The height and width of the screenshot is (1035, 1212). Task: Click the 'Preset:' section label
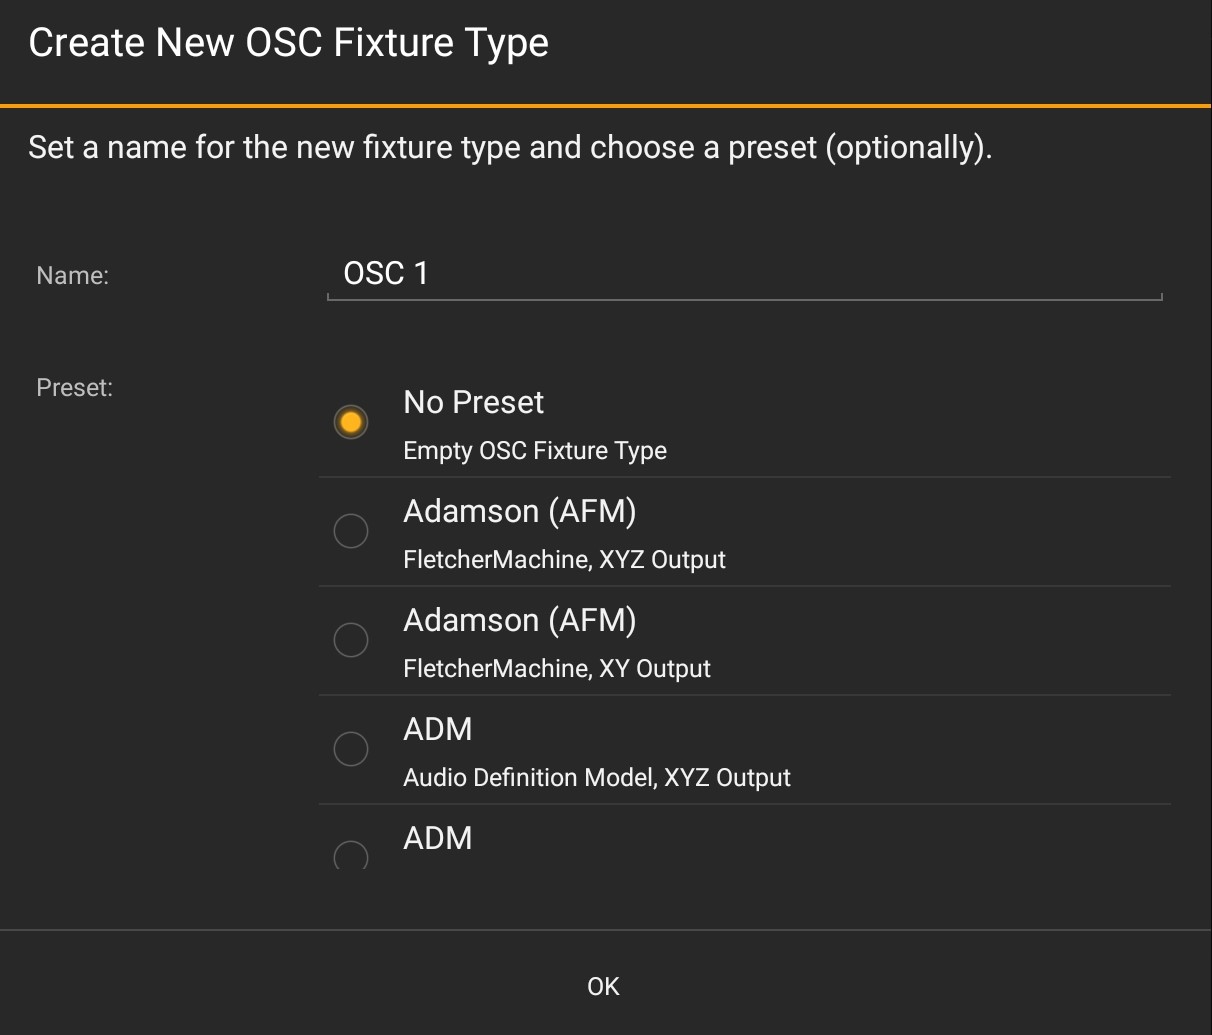tap(74, 388)
